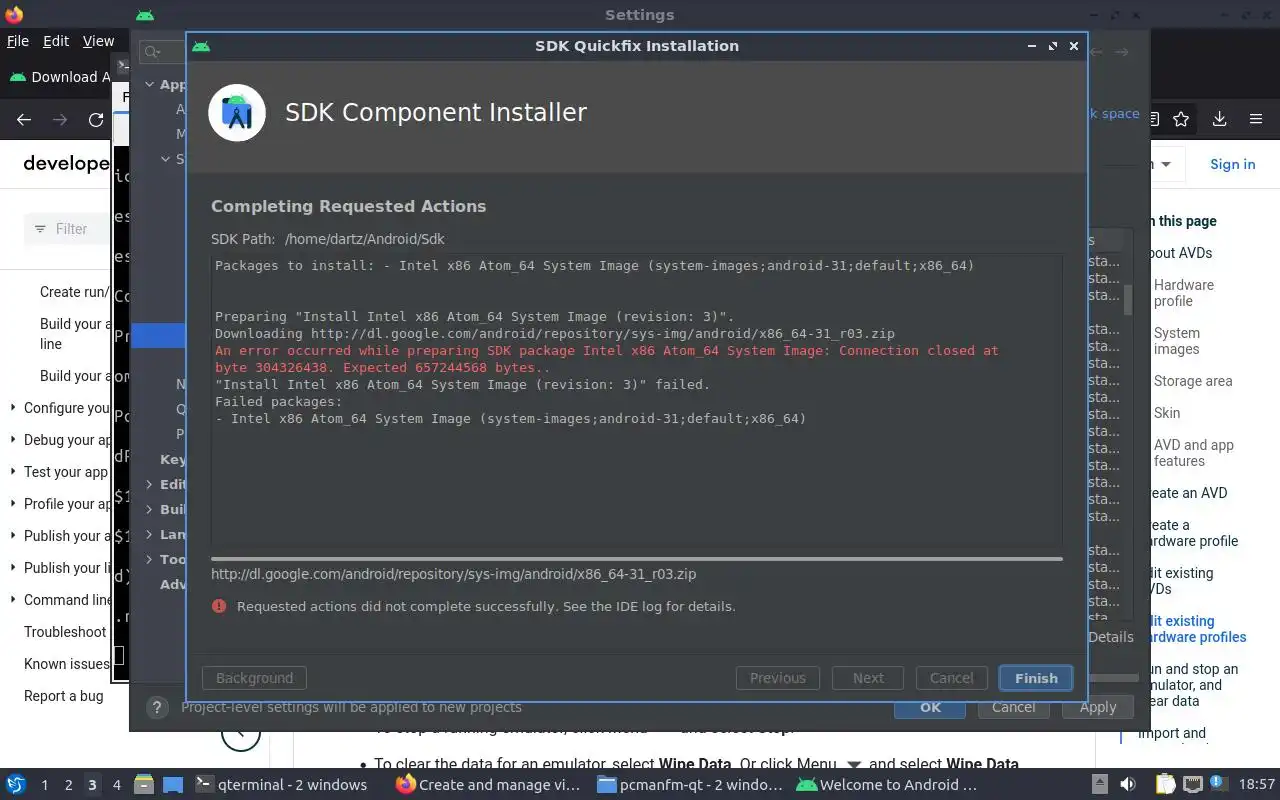
Task: Jump to AVD and app features section
Action: (x=1194, y=453)
